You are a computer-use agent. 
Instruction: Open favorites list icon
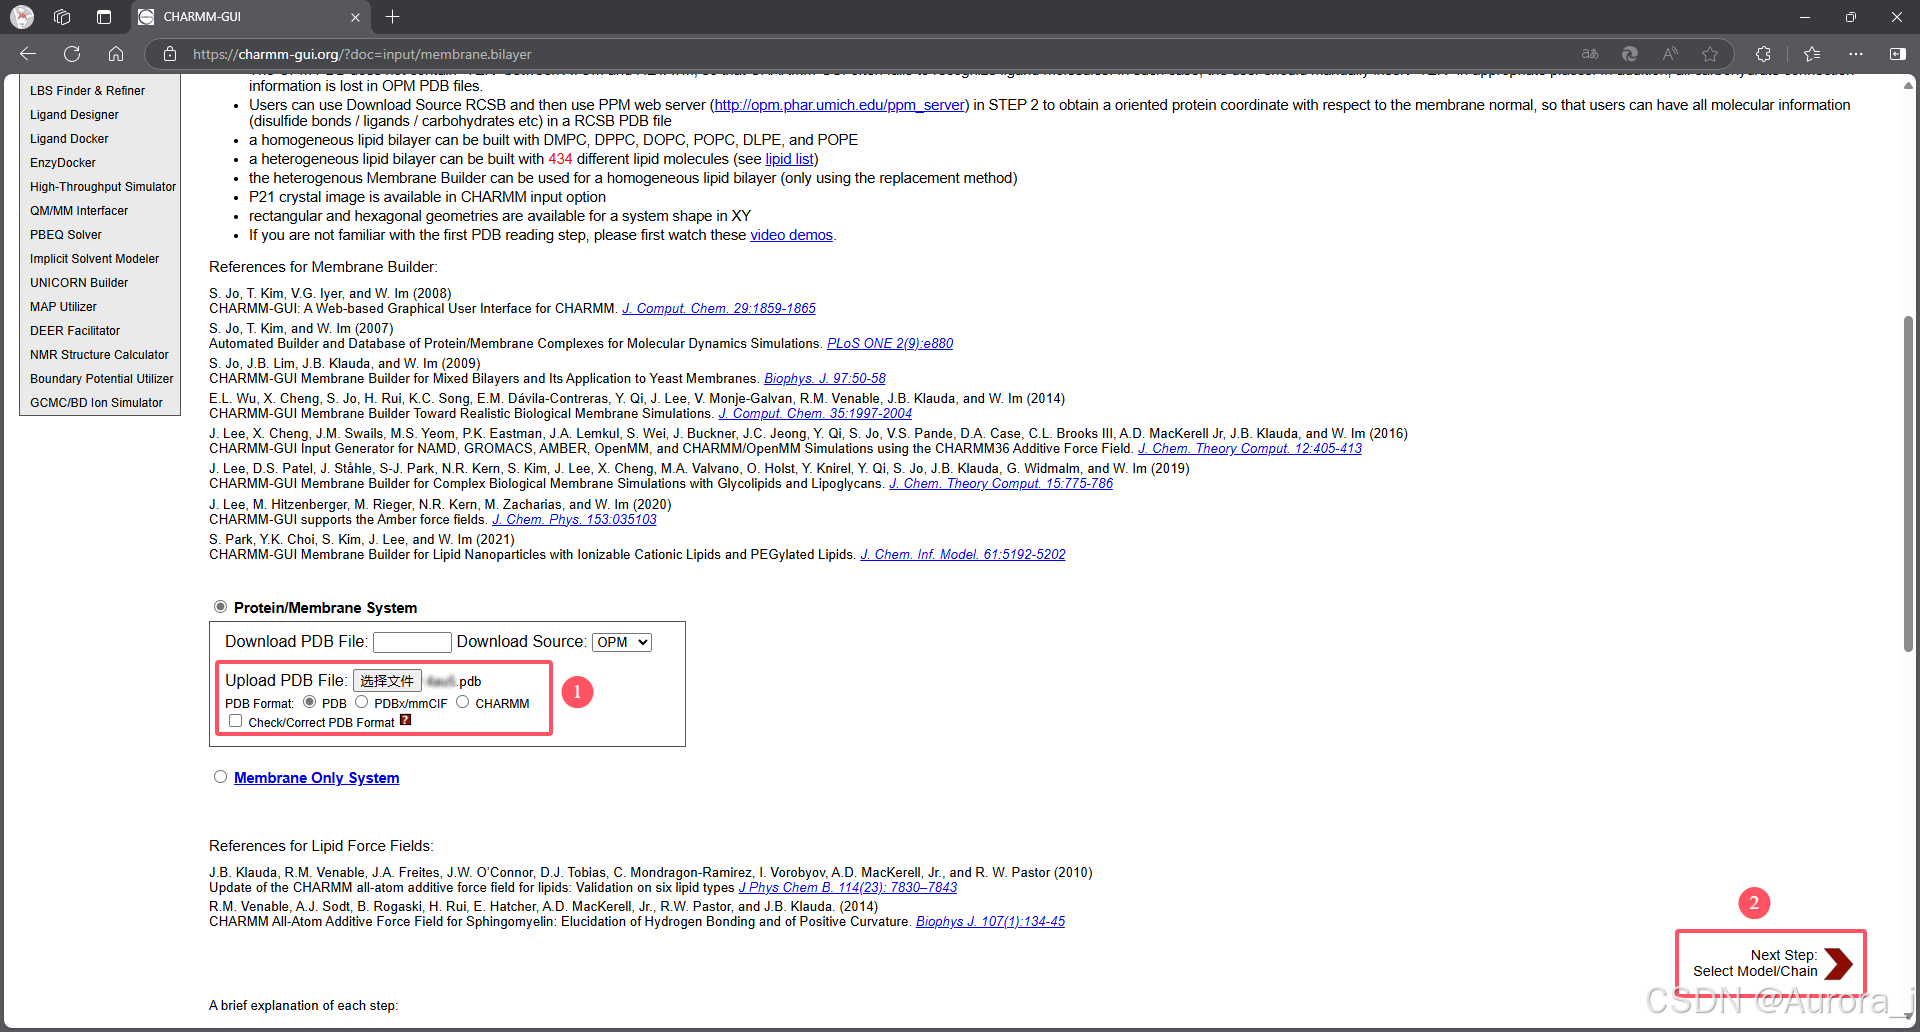tap(1812, 54)
